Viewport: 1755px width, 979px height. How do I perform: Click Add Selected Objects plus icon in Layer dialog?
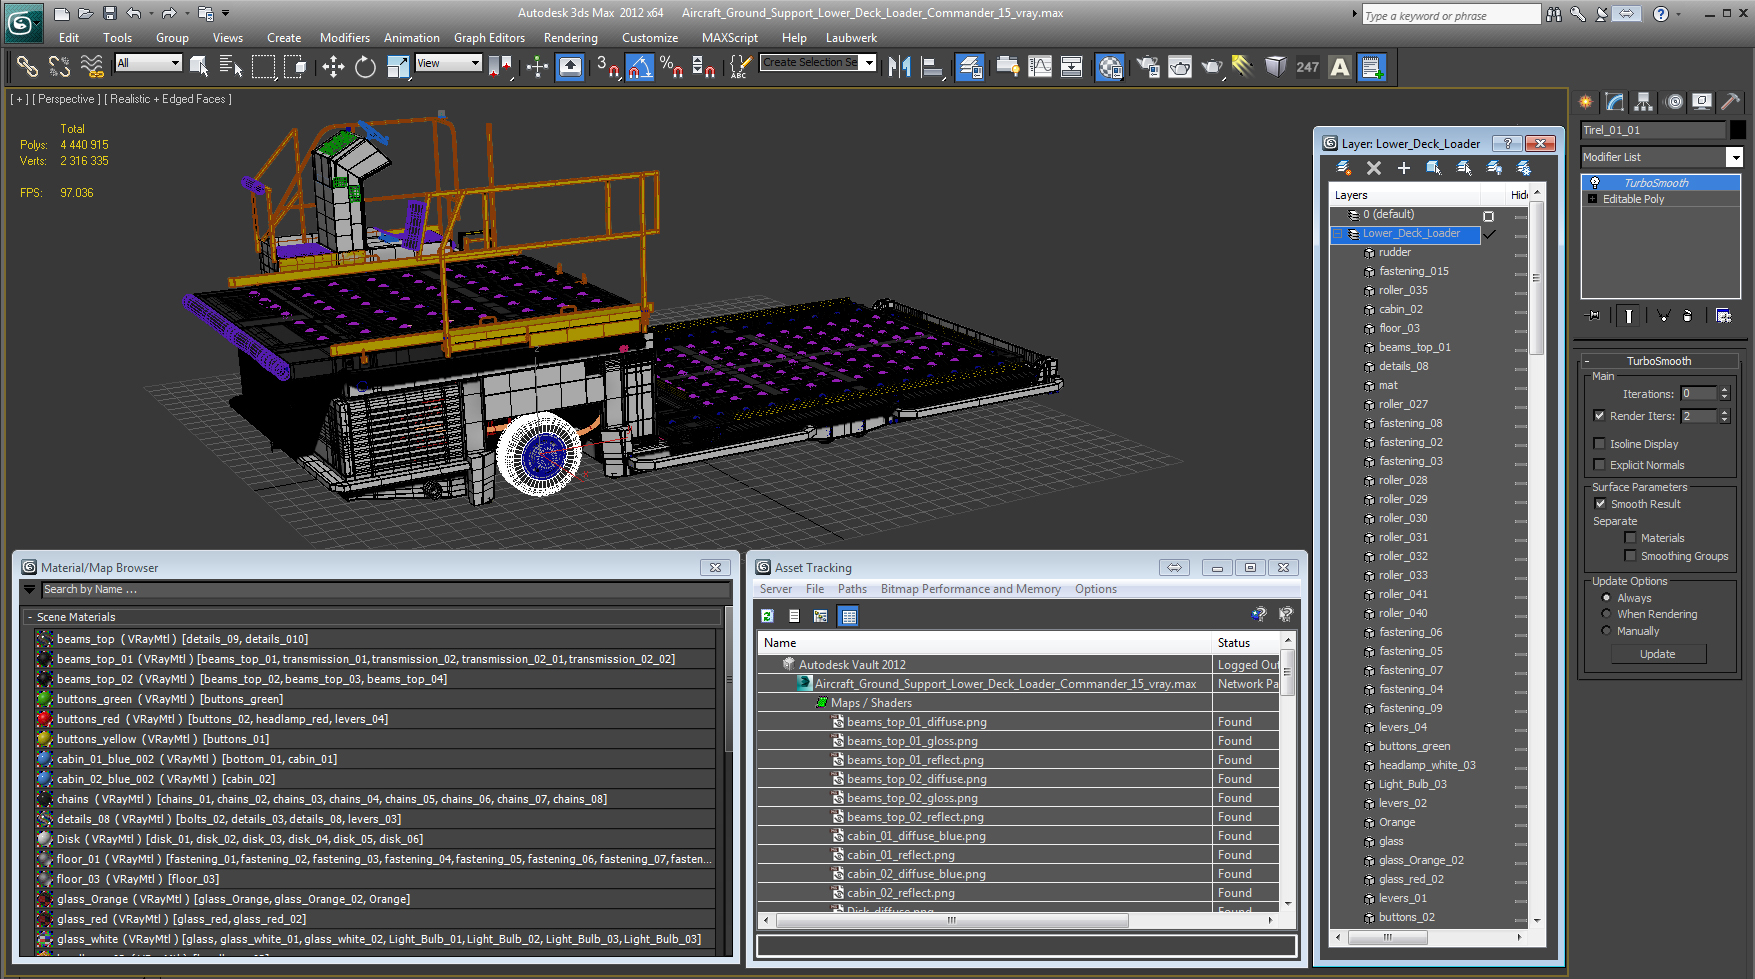1404,168
